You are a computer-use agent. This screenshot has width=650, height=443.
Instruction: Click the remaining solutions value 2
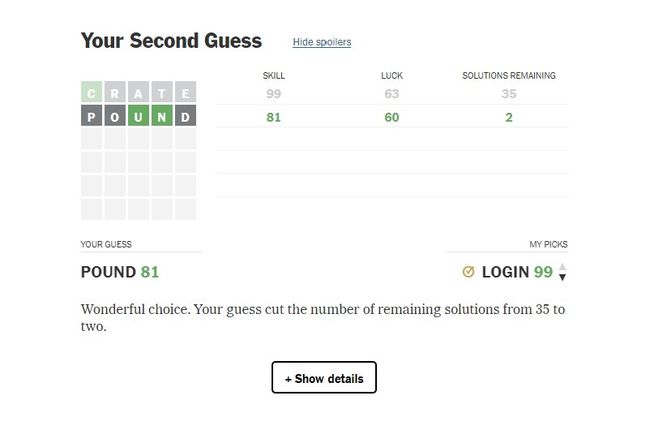pyautogui.click(x=509, y=117)
